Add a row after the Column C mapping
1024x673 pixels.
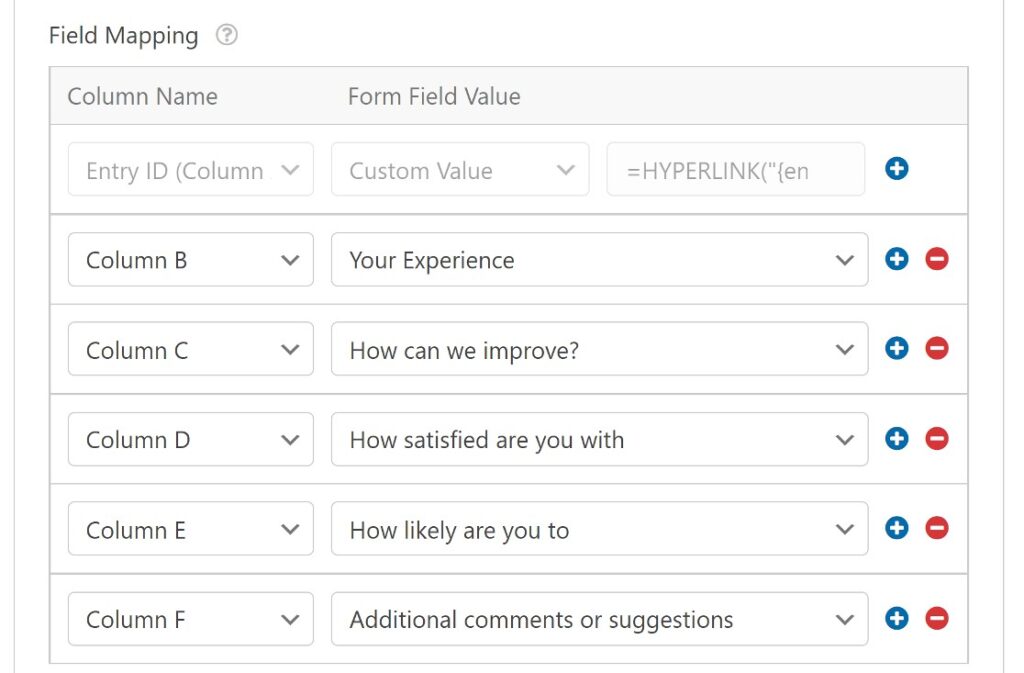click(x=897, y=349)
